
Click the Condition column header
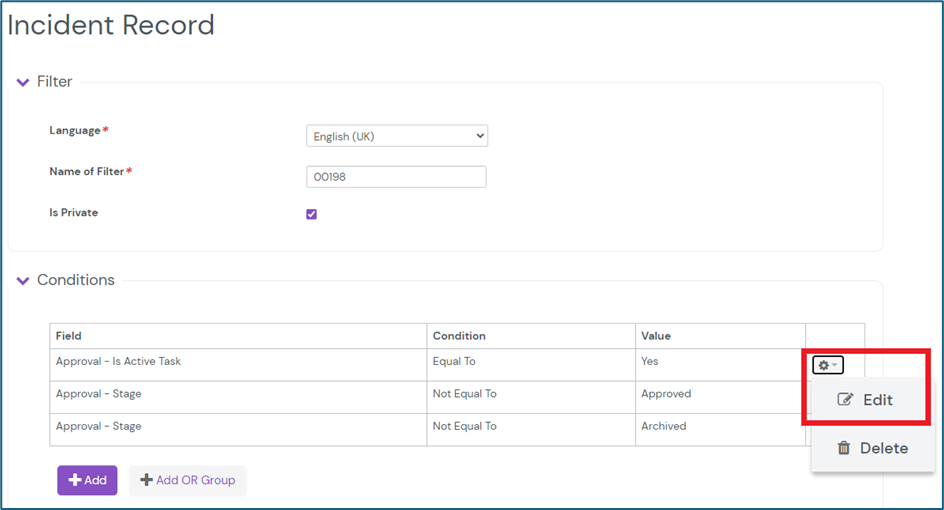coord(459,336)
